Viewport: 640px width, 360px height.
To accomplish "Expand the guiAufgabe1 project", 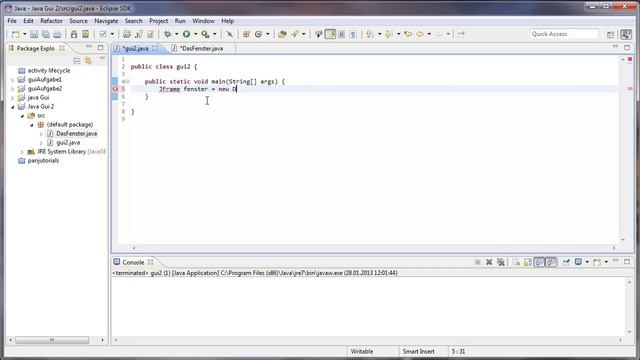I will 13,80.
